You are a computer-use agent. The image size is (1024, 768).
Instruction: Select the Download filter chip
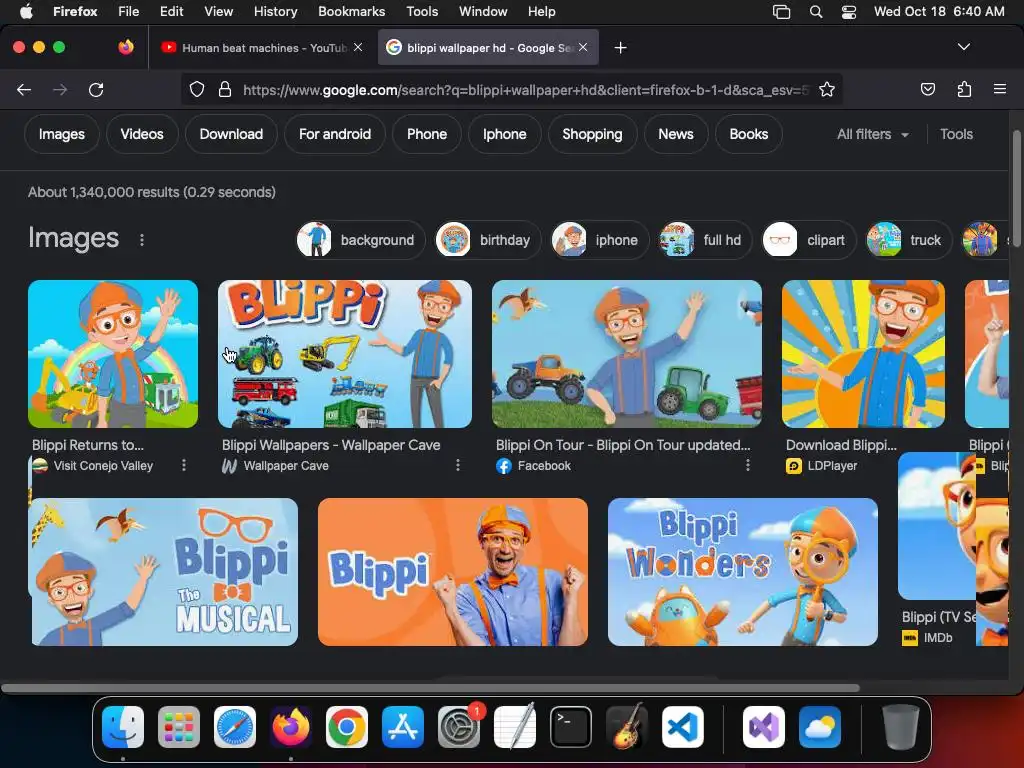click(x=231, y=134)
